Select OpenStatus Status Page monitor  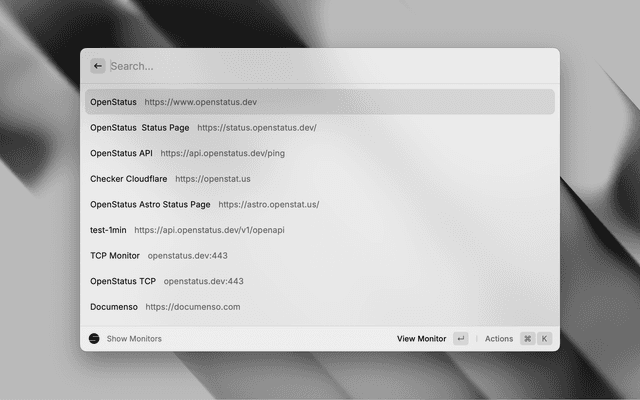139,128
